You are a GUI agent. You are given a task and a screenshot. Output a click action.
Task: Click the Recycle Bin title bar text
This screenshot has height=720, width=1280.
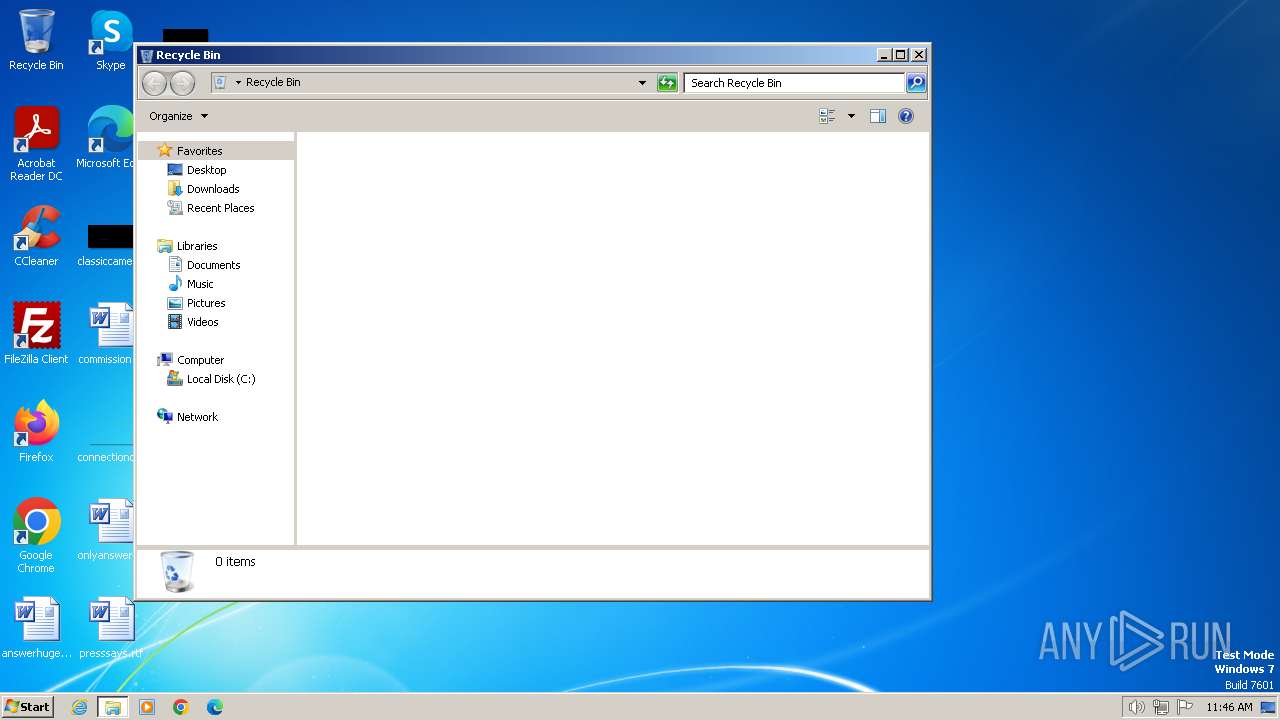(x=188, y=55)
